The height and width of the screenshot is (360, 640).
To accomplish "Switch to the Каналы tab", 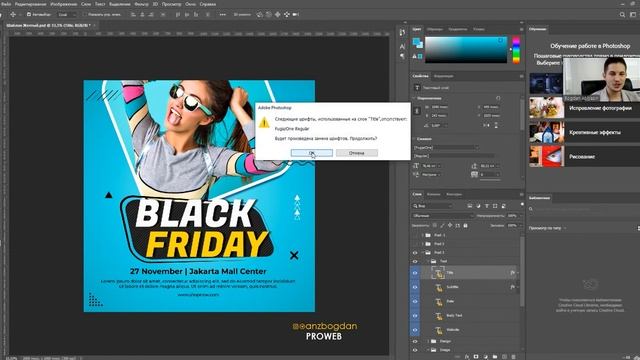I will (433, 194).
